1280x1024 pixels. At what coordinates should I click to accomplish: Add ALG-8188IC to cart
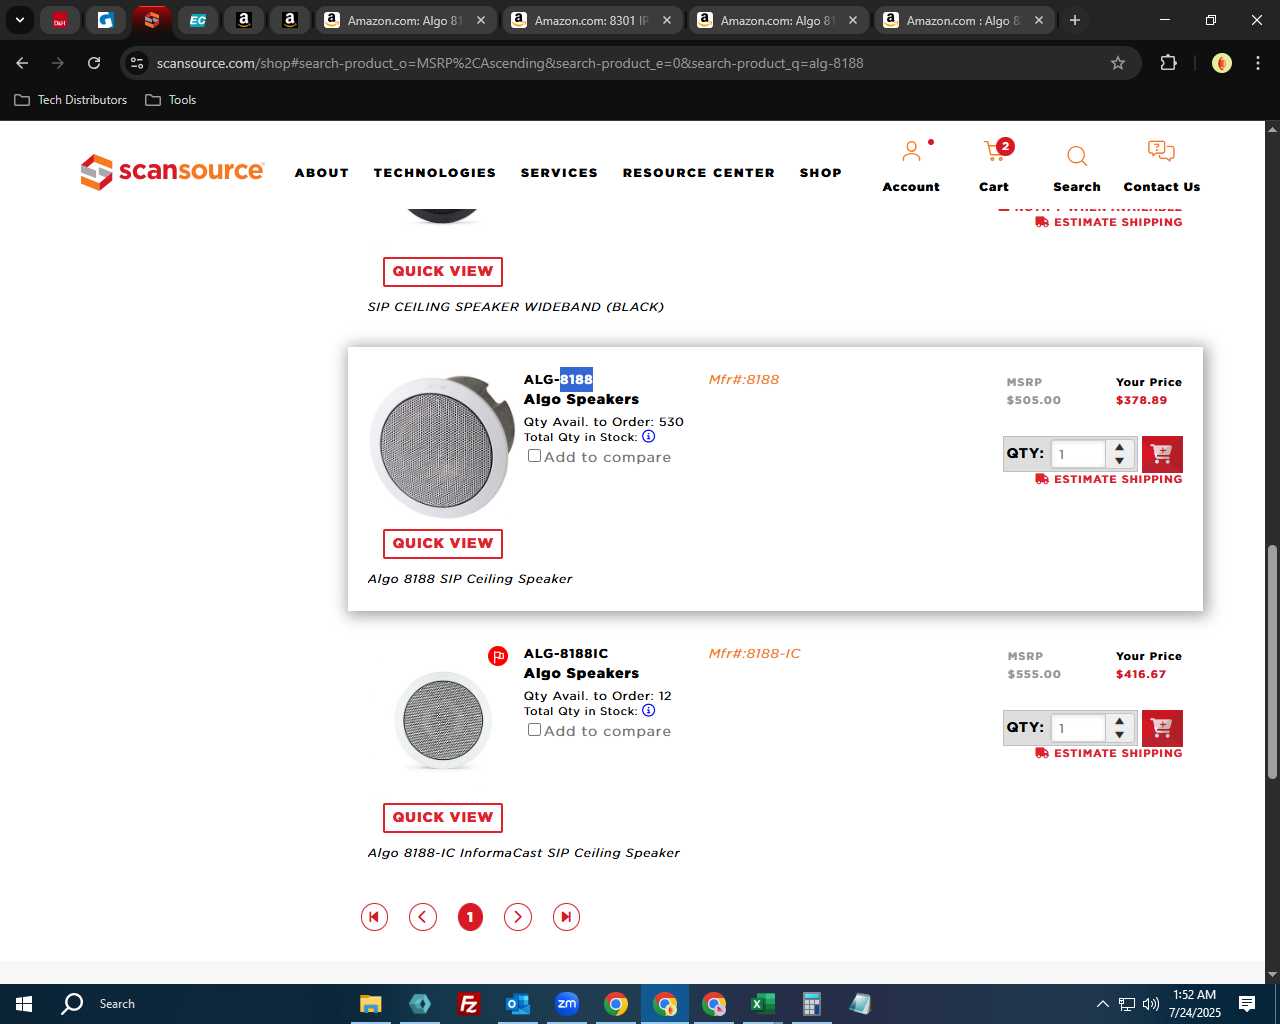click(1162, 728)
